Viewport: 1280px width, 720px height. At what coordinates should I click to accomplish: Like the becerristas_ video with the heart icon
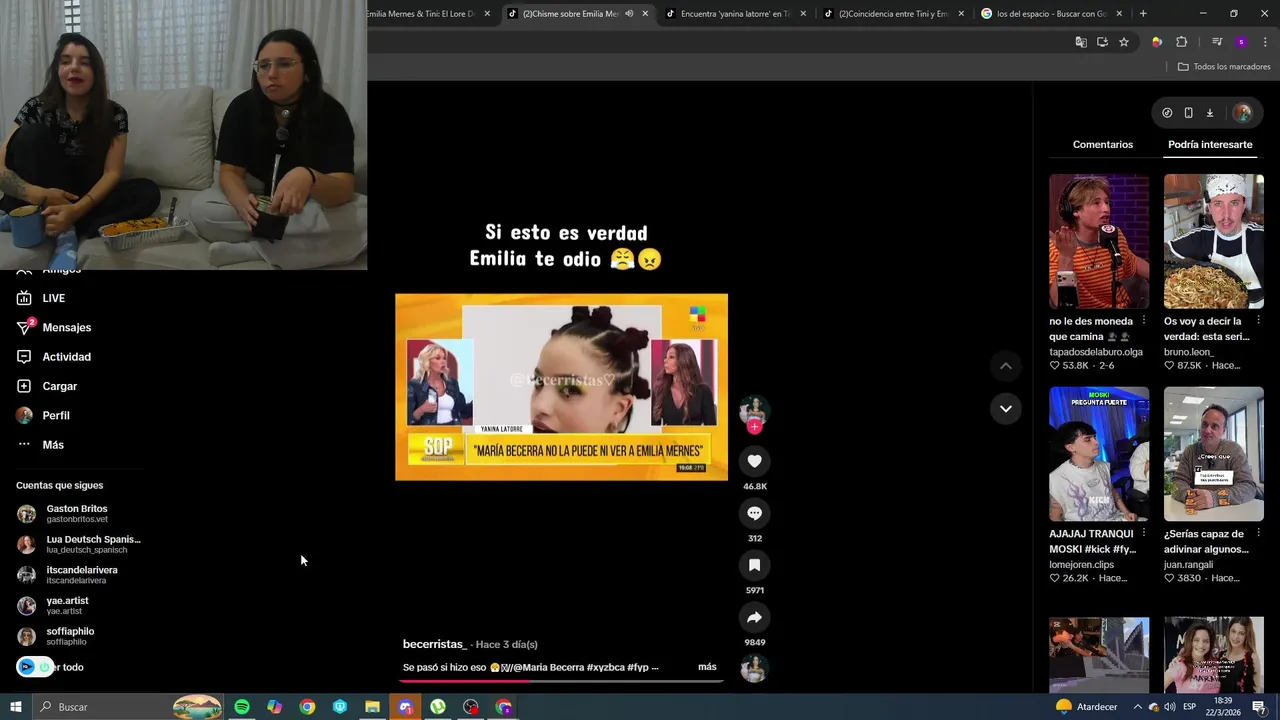[754, 461]
